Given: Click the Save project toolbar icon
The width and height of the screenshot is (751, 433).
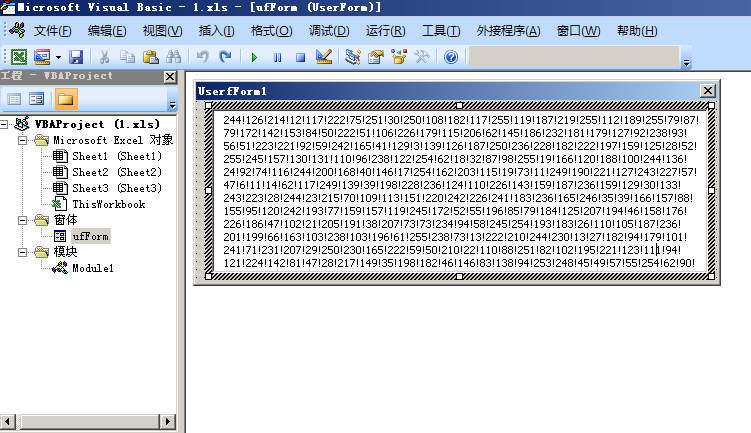Looking at the screenshot, I should (76, 58).
